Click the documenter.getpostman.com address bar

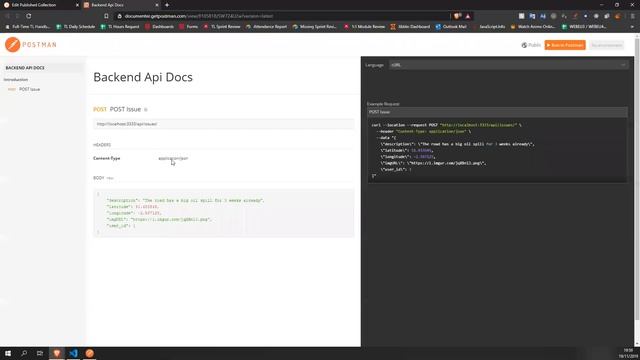pos(282,16)
